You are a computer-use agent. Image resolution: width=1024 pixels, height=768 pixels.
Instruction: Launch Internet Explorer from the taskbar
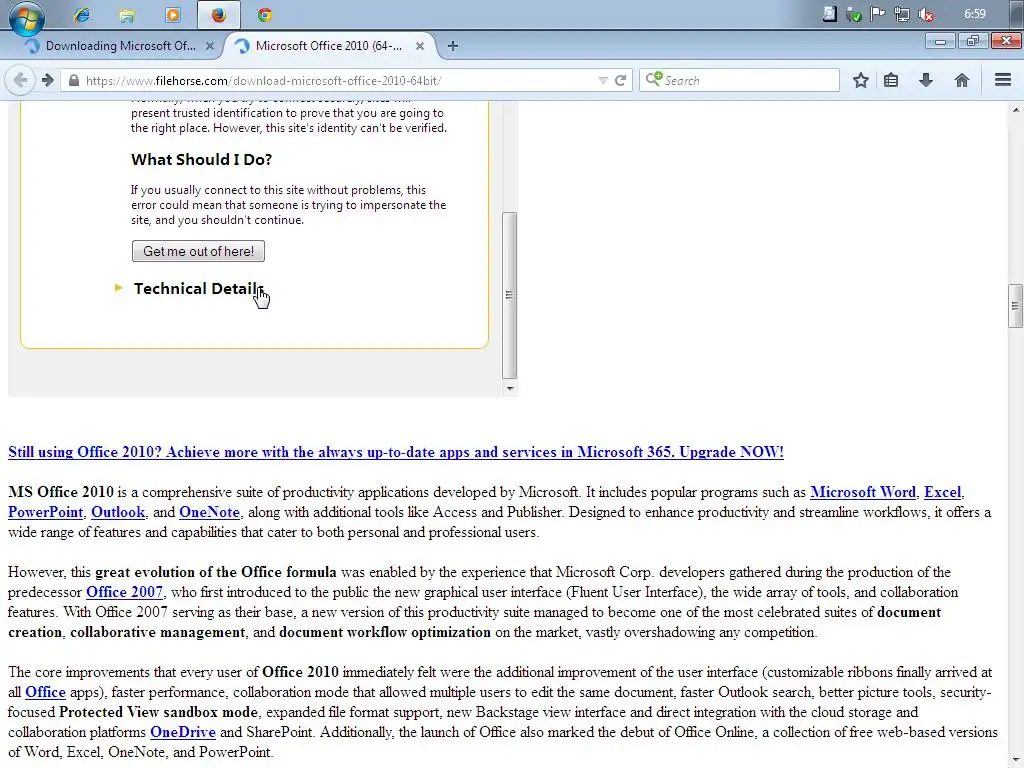click(x=82, y=15)
